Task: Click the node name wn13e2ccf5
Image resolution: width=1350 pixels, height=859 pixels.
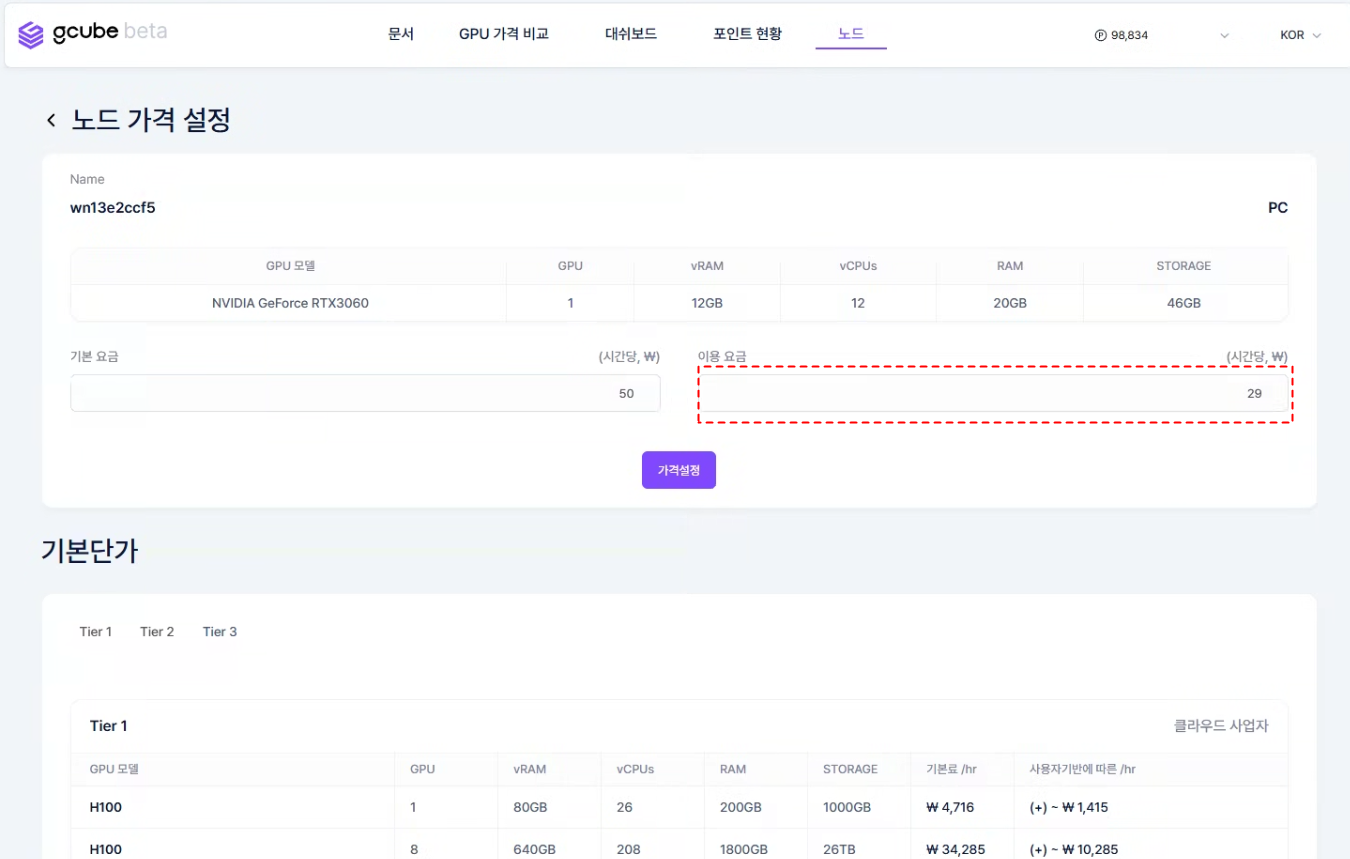Action: [x=112, y=208]
